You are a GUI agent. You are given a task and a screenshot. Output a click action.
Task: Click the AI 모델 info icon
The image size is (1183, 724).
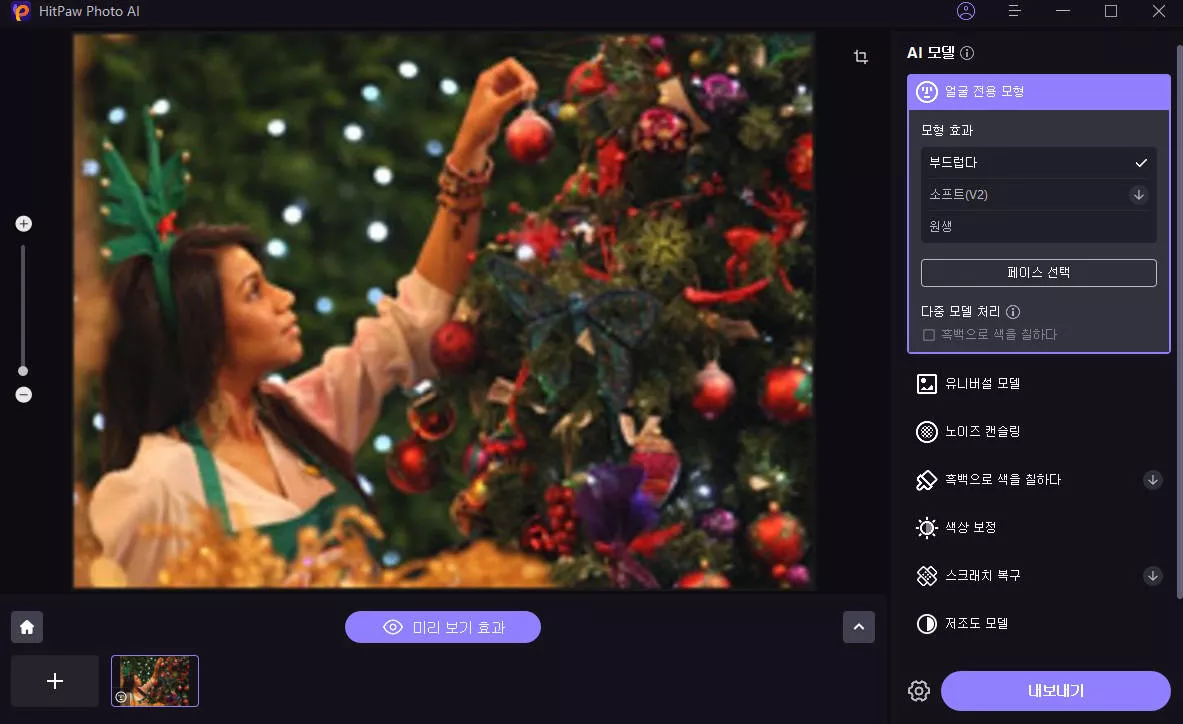(967, 54)
